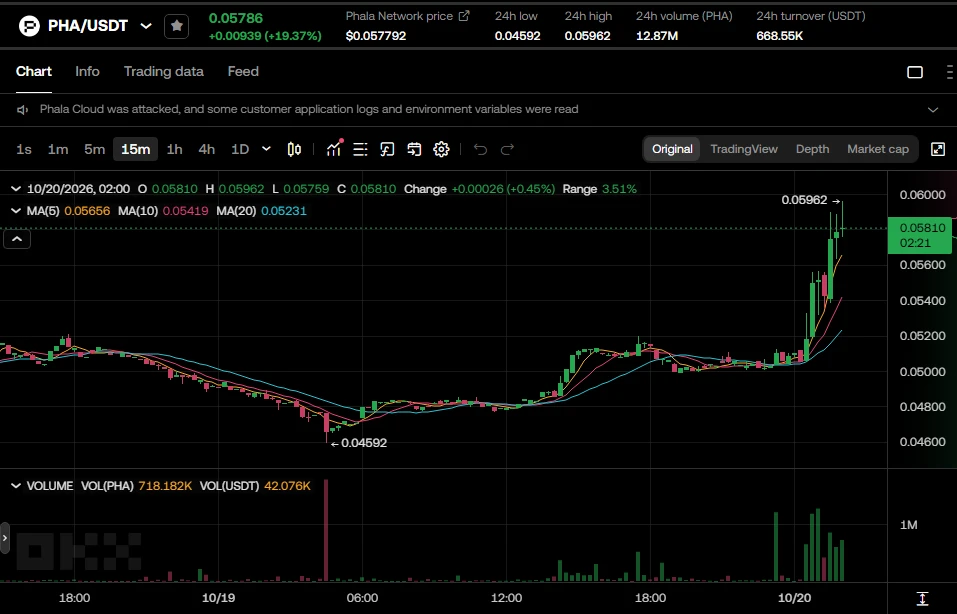
Task: Add PHA/USDT to favorites with the star
Action: click(x=176, y=26)
